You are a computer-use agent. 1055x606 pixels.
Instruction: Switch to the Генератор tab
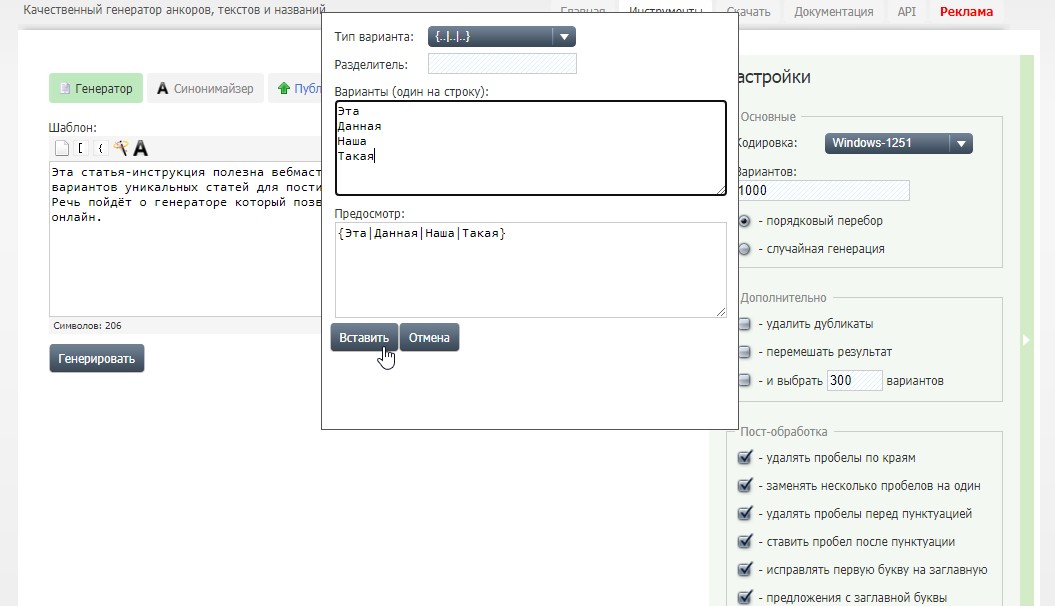(x=96, y=88)
